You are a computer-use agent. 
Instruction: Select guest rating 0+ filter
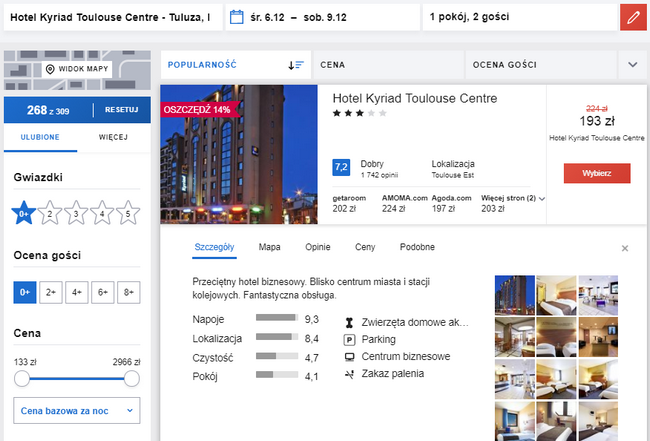25,292
